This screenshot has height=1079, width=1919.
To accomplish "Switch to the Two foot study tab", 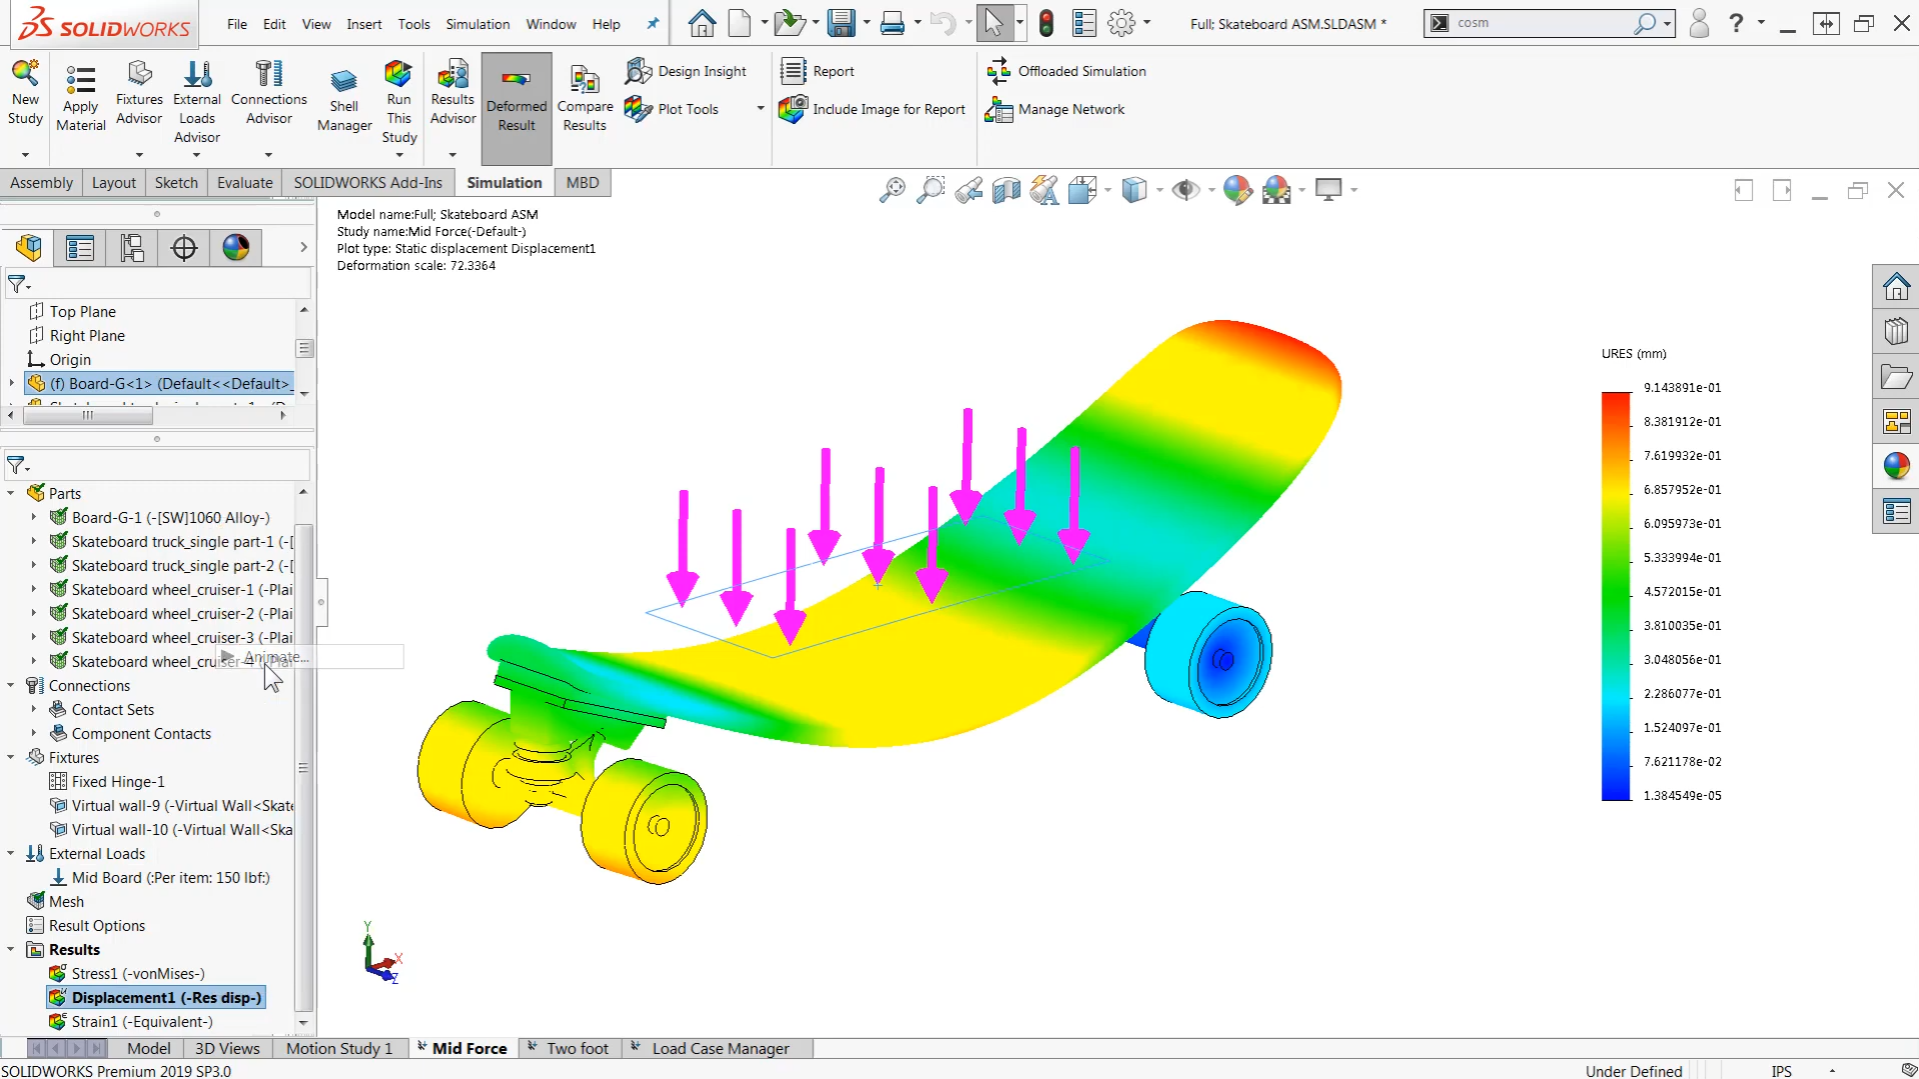I will click(578, 1047).
